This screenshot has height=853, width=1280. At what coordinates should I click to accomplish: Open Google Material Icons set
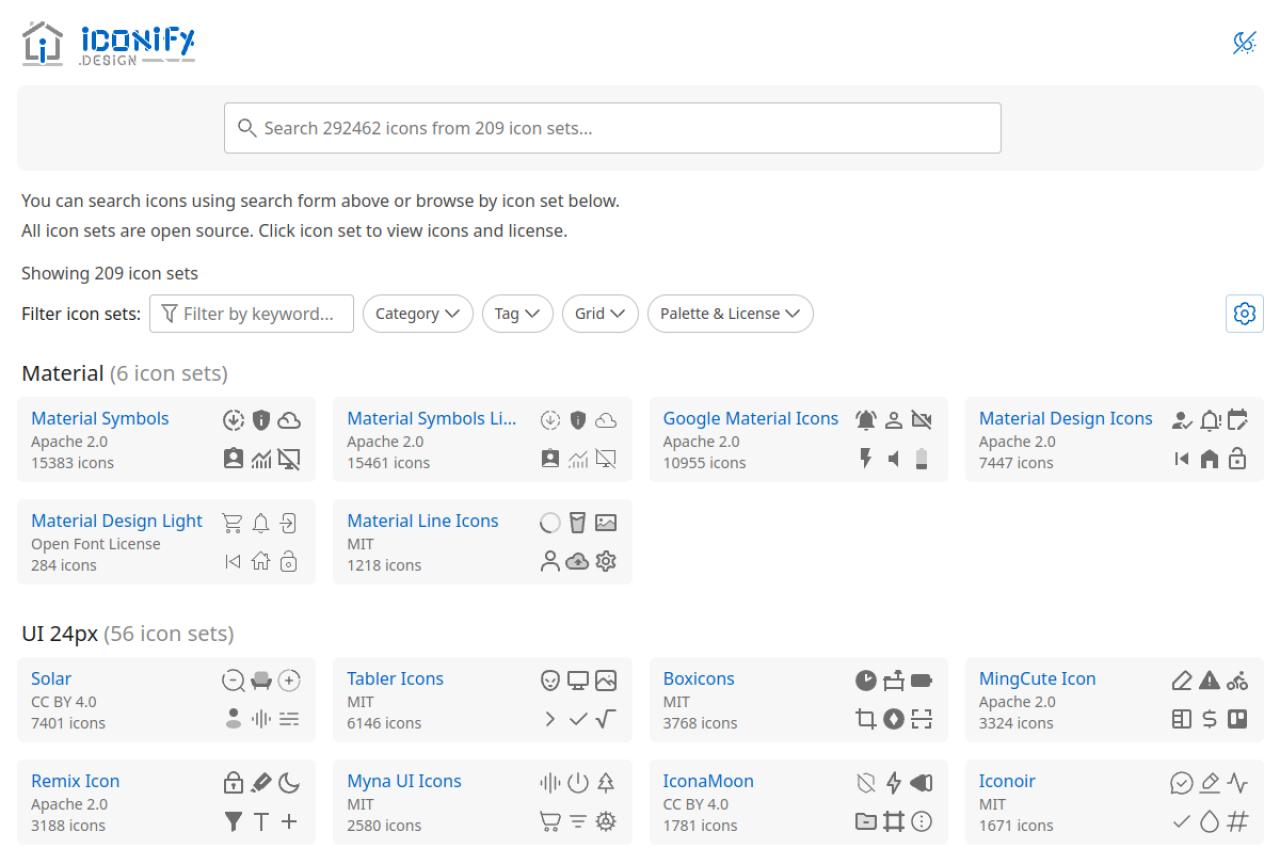coord(750,418)
